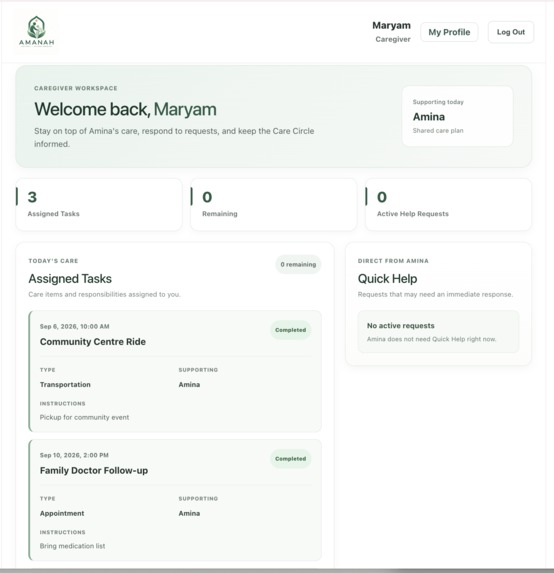Click the Quick Help heading
This screenshot has height=573, width=554.
[387, 279]
